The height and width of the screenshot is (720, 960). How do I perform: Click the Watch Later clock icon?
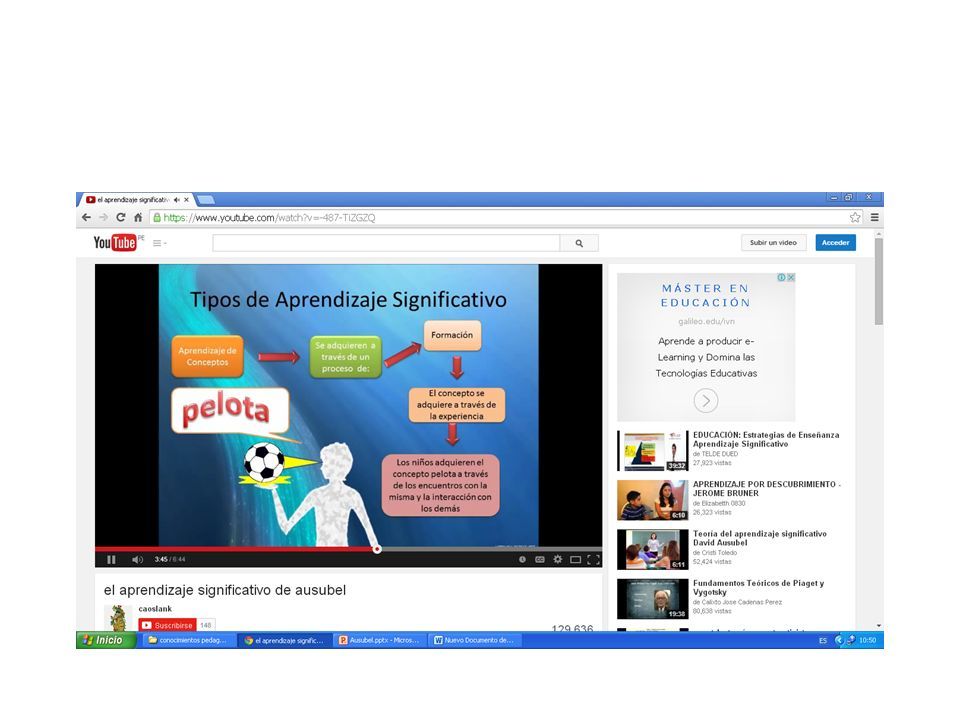coord(522,560)
